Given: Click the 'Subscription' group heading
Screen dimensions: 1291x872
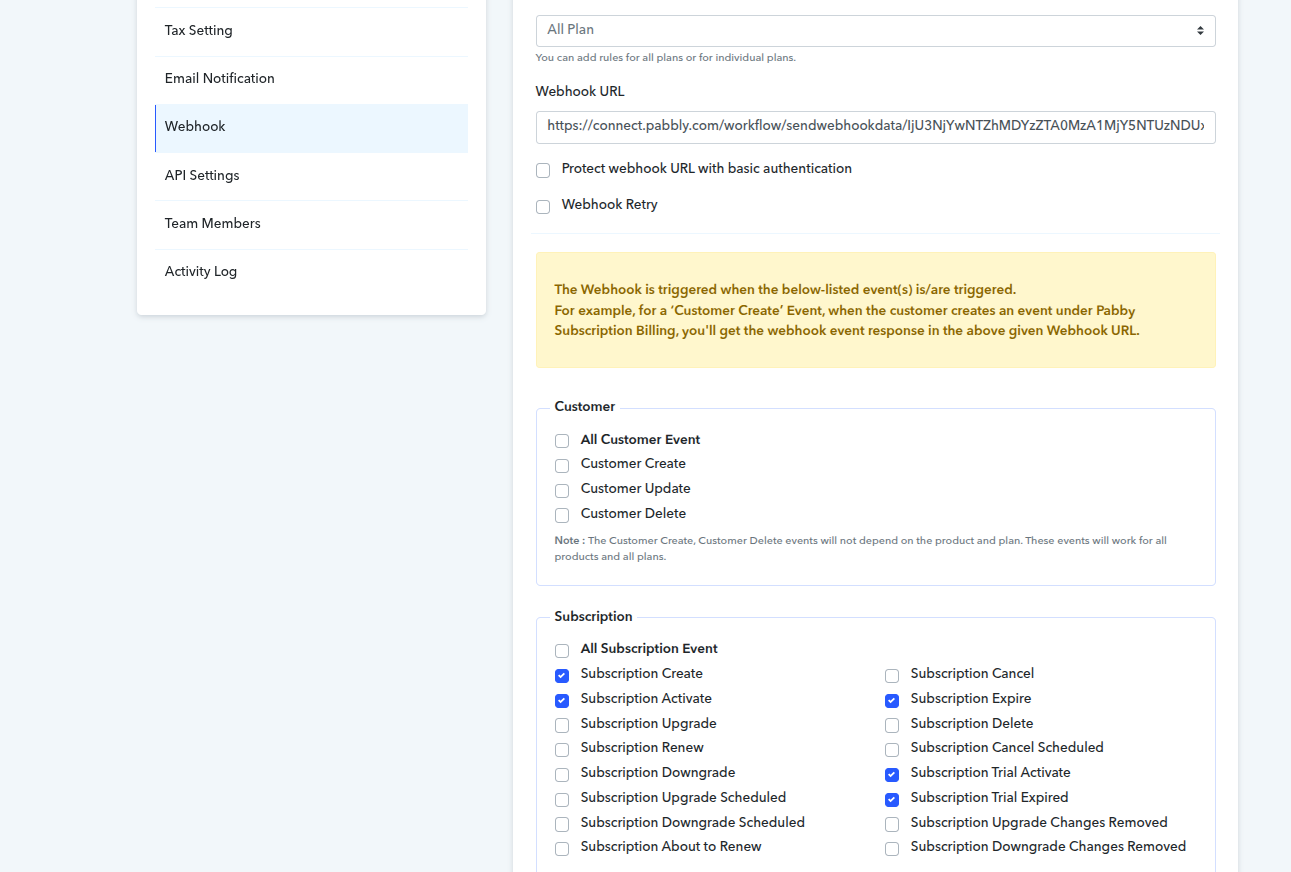Looking at the screenshot, I should pyautogui.click(x=594, y=617).
